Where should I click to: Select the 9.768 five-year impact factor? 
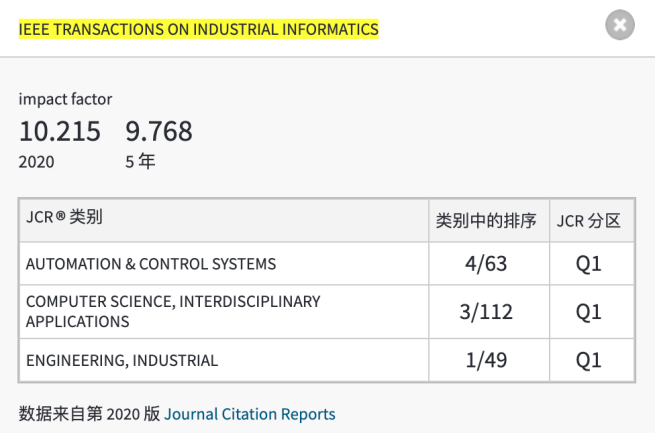pyautogui.click(x=159, y=131)
